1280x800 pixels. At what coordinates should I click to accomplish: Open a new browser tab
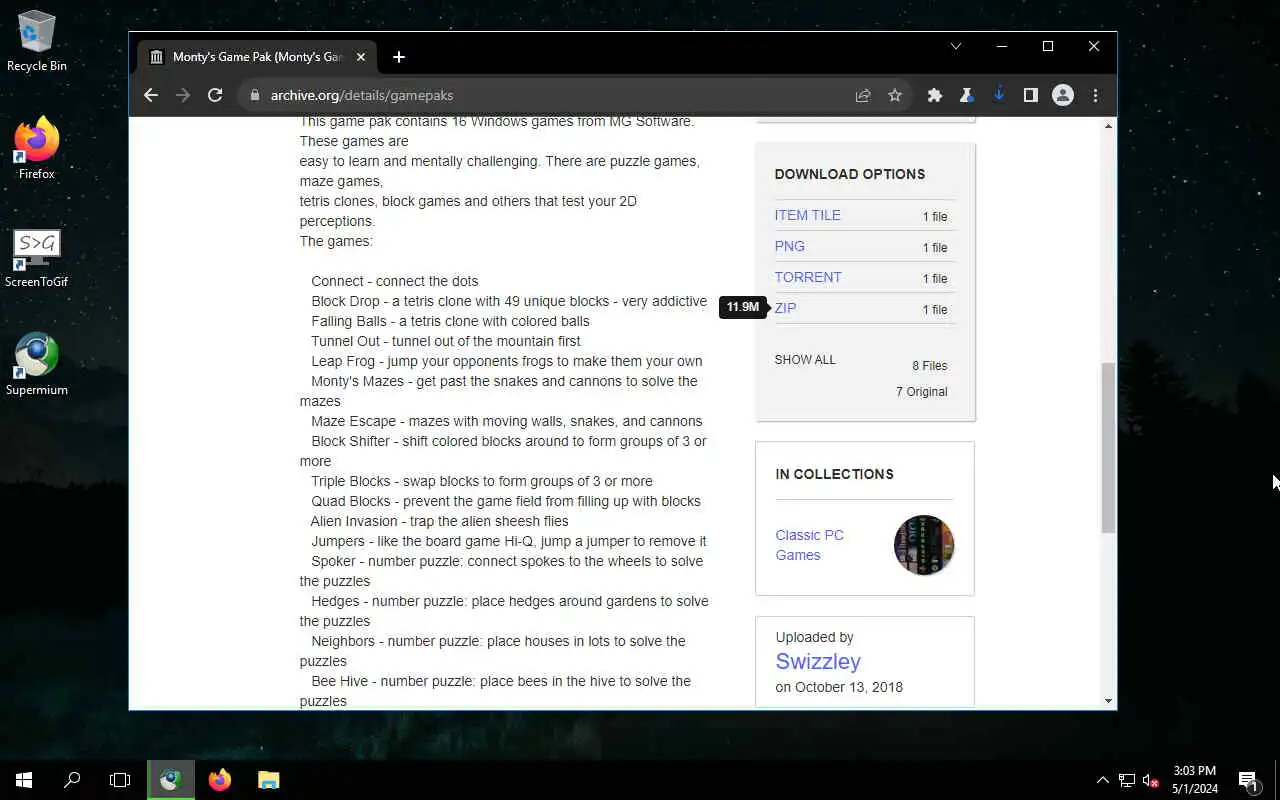[399, 57]
